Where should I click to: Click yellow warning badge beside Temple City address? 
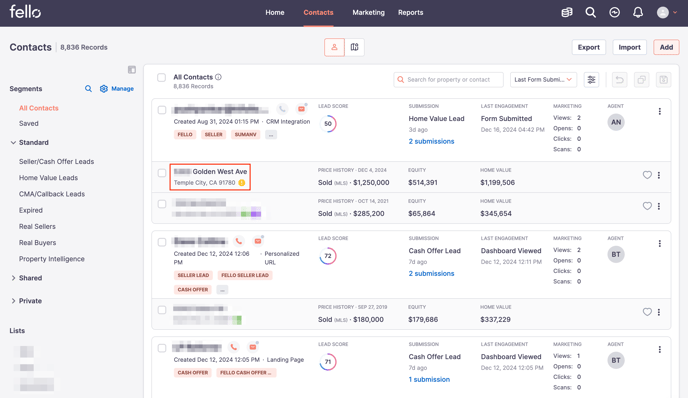click(242, 183)
